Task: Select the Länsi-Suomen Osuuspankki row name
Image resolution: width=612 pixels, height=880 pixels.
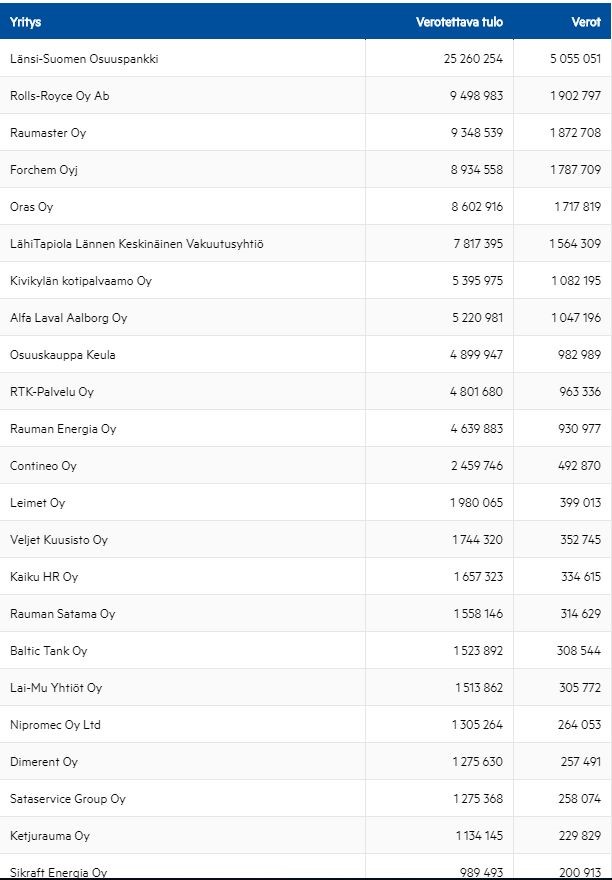Action: pyautogui.click(x=84, y=59)
